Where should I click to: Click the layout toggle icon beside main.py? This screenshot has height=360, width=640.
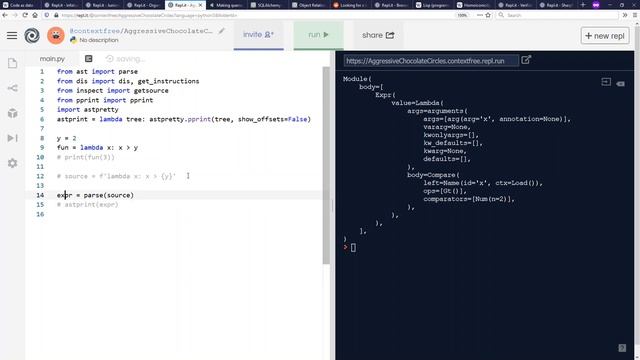(89, 59)
